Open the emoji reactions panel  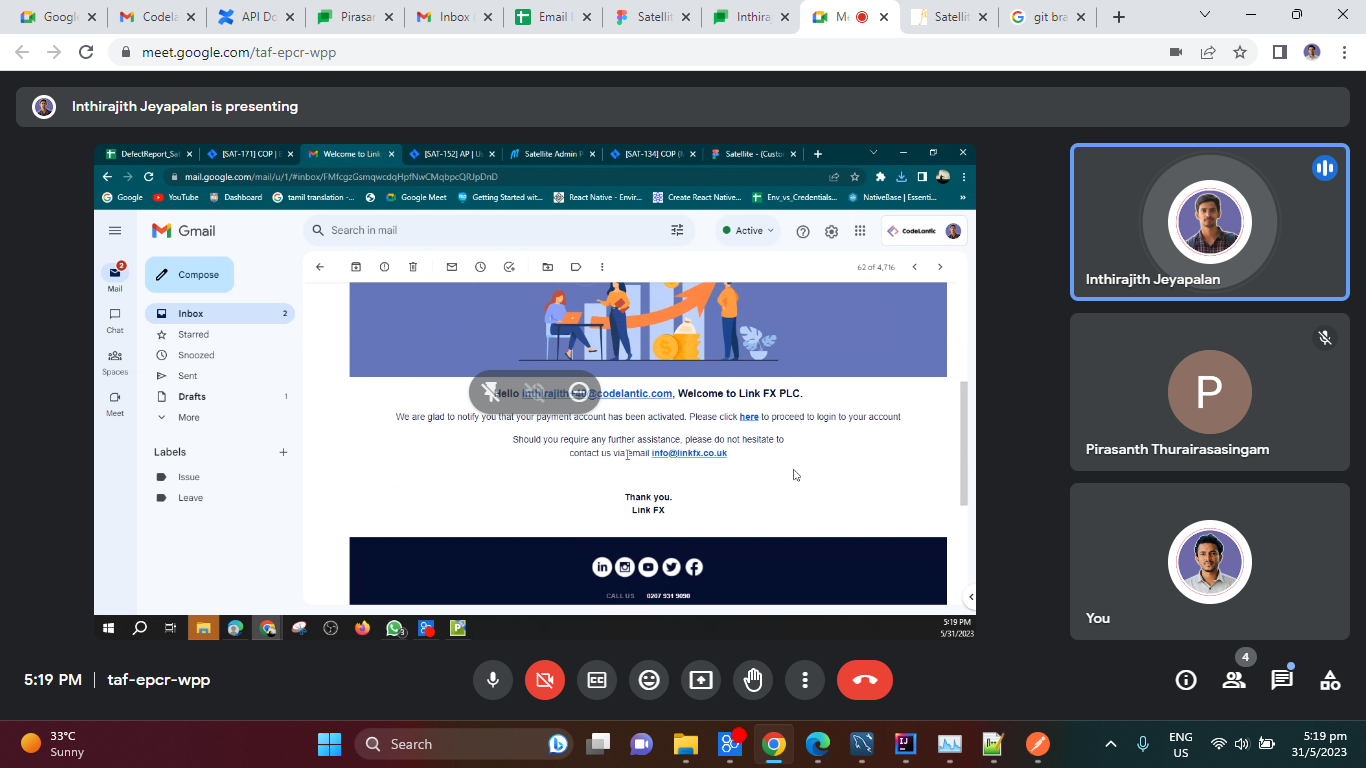point(649,680)
